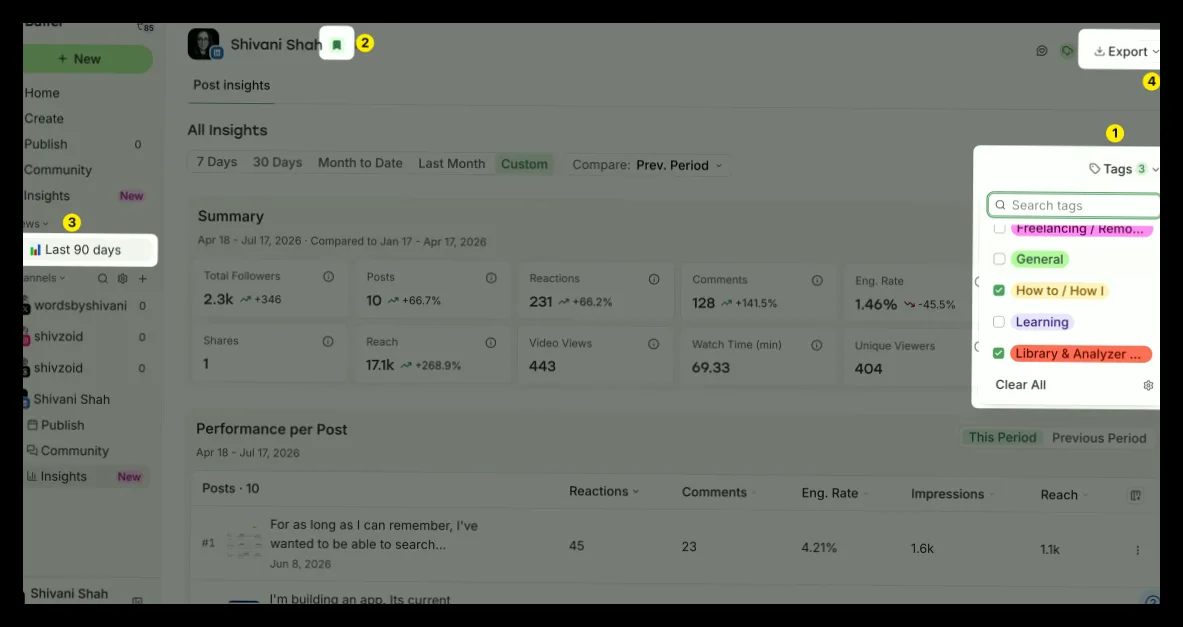Click info icon on Reactions card

coord(654,279)
